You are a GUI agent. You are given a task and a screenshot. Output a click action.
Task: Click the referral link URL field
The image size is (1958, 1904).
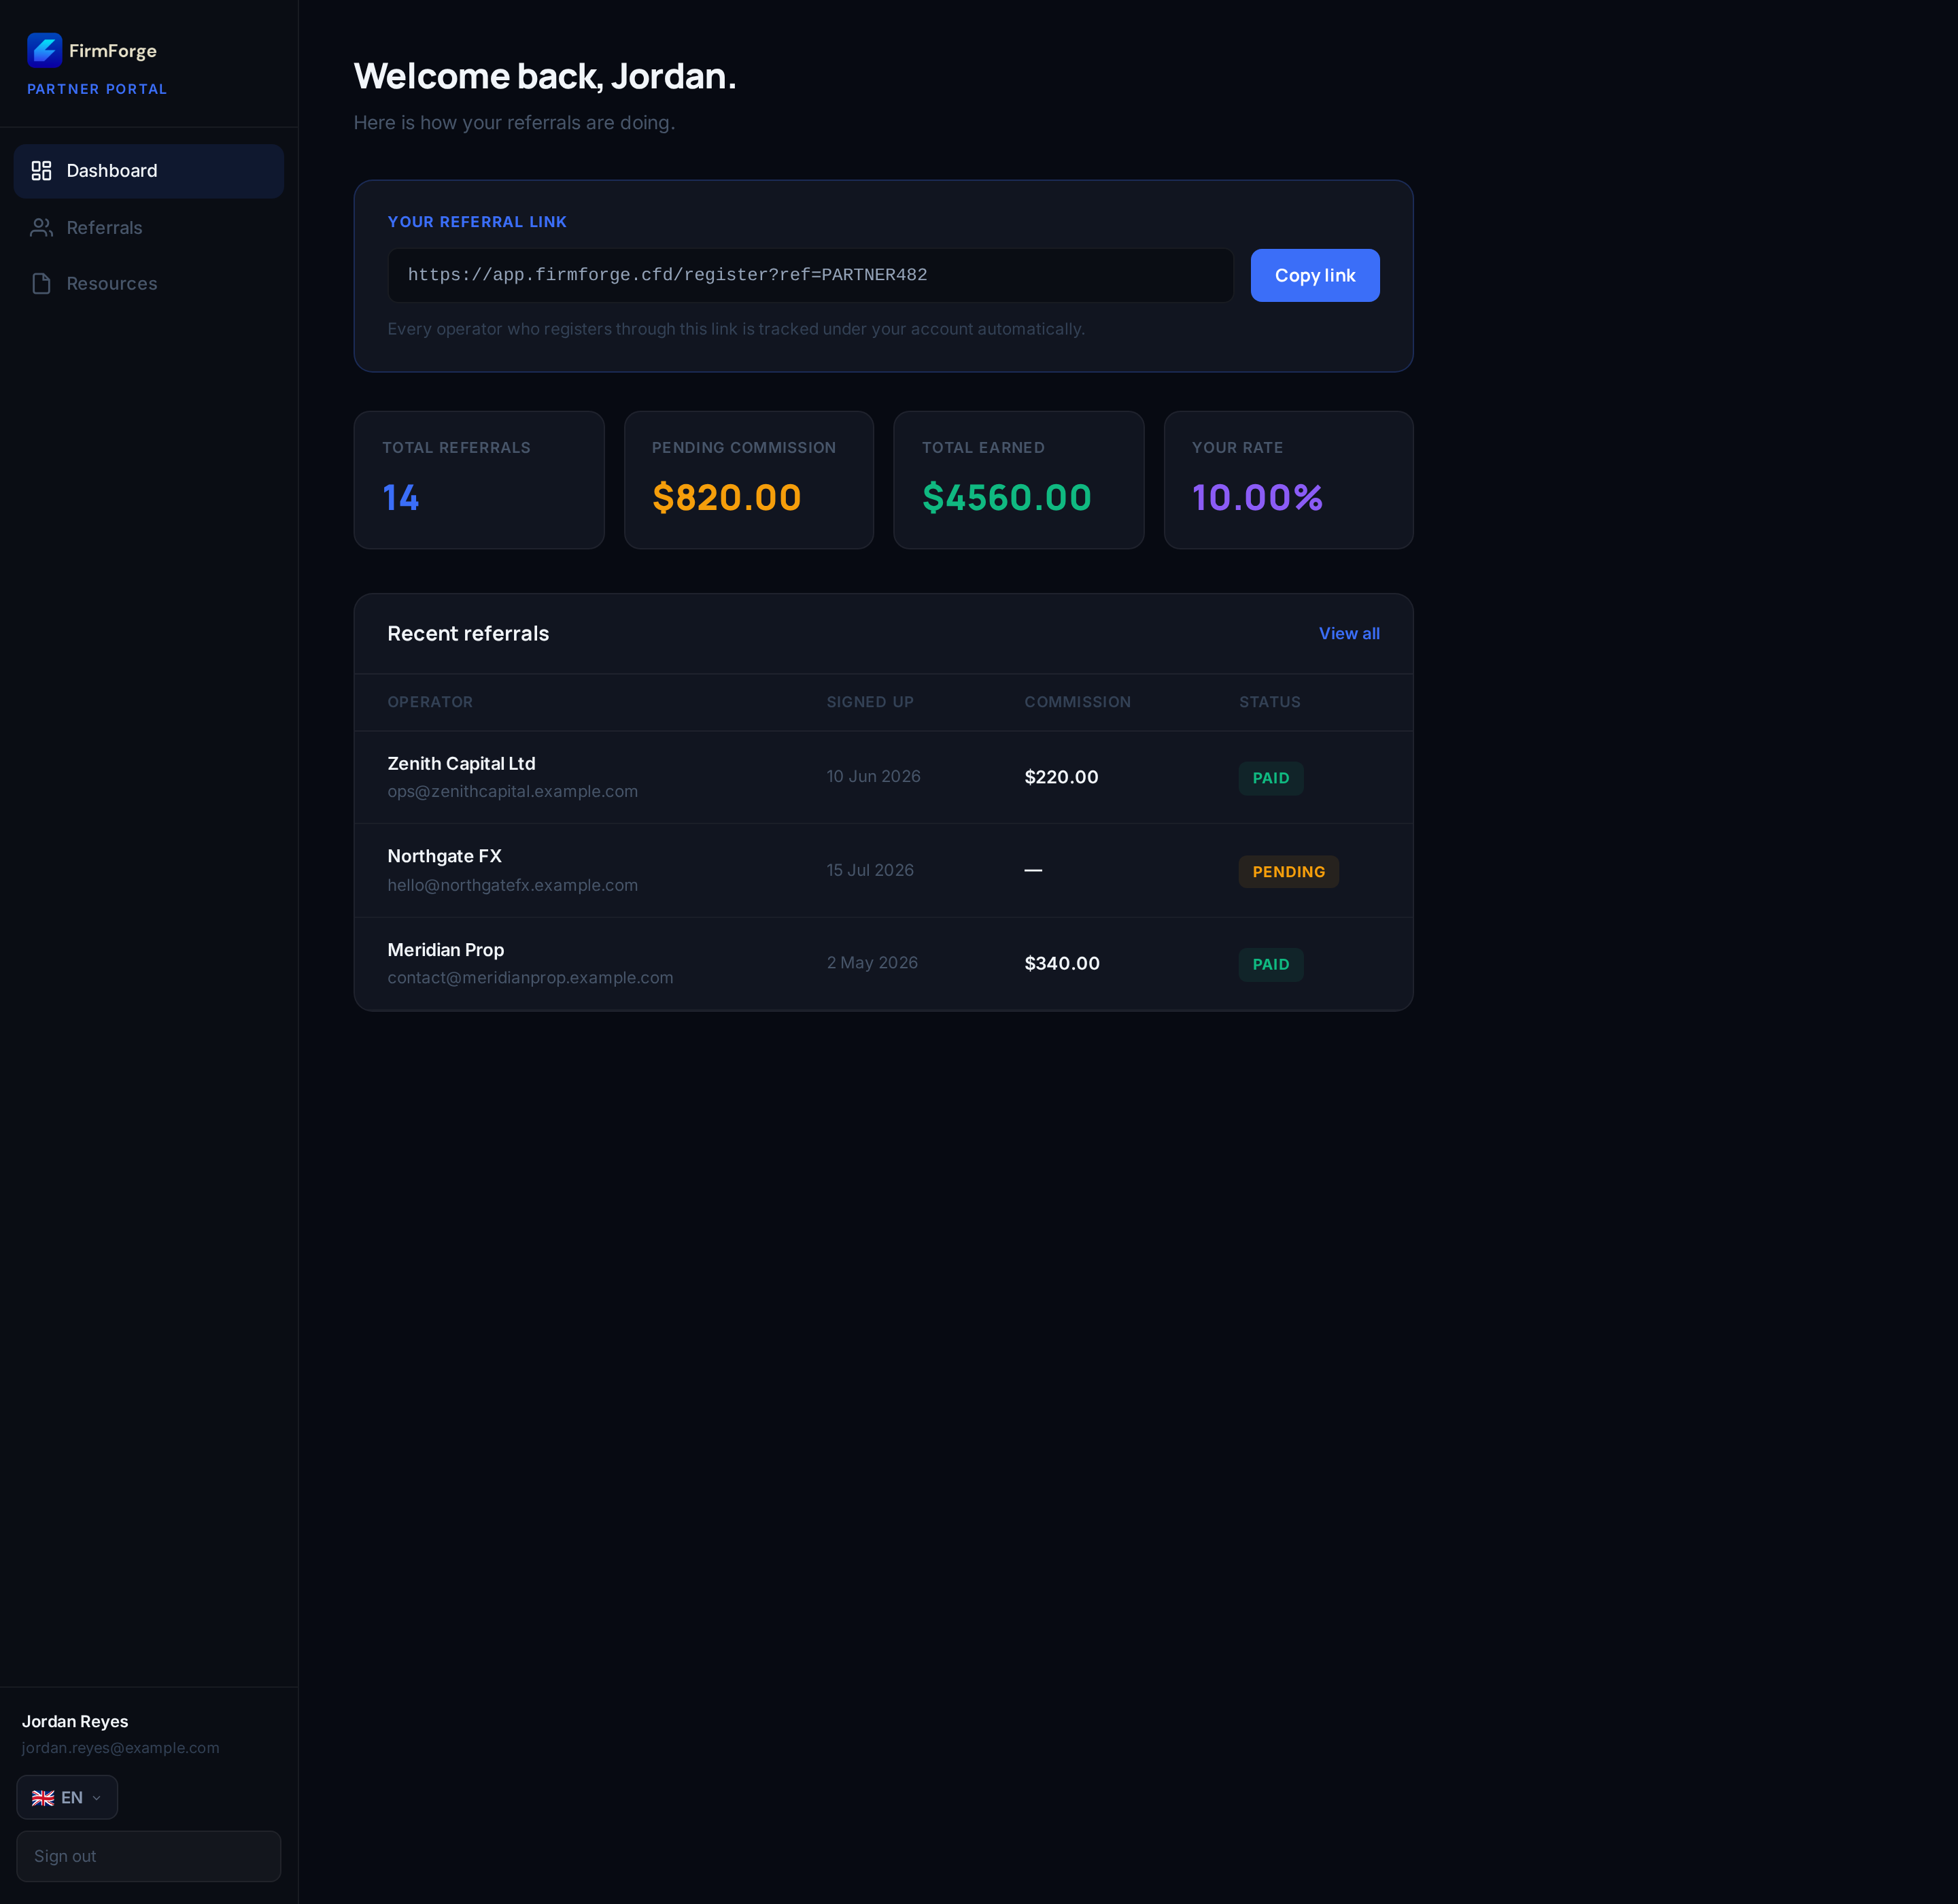click(811, 275)
